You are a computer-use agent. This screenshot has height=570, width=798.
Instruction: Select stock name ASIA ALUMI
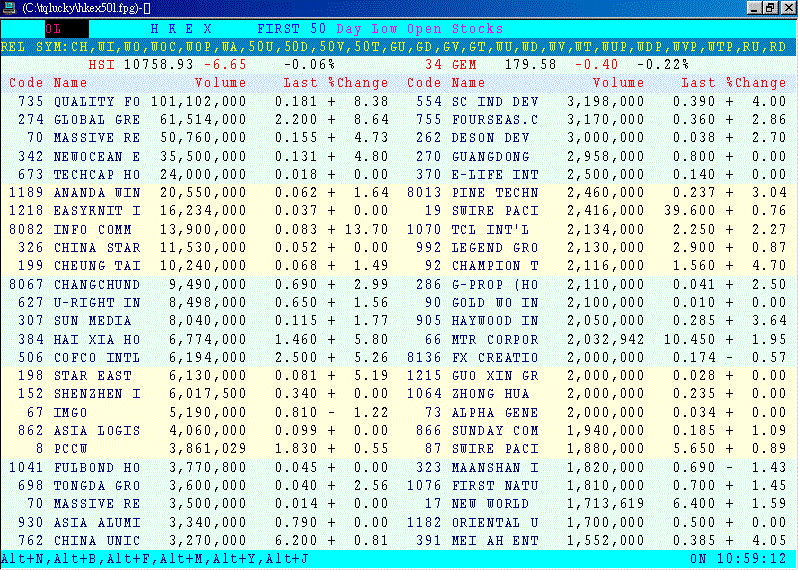[97, 523]
